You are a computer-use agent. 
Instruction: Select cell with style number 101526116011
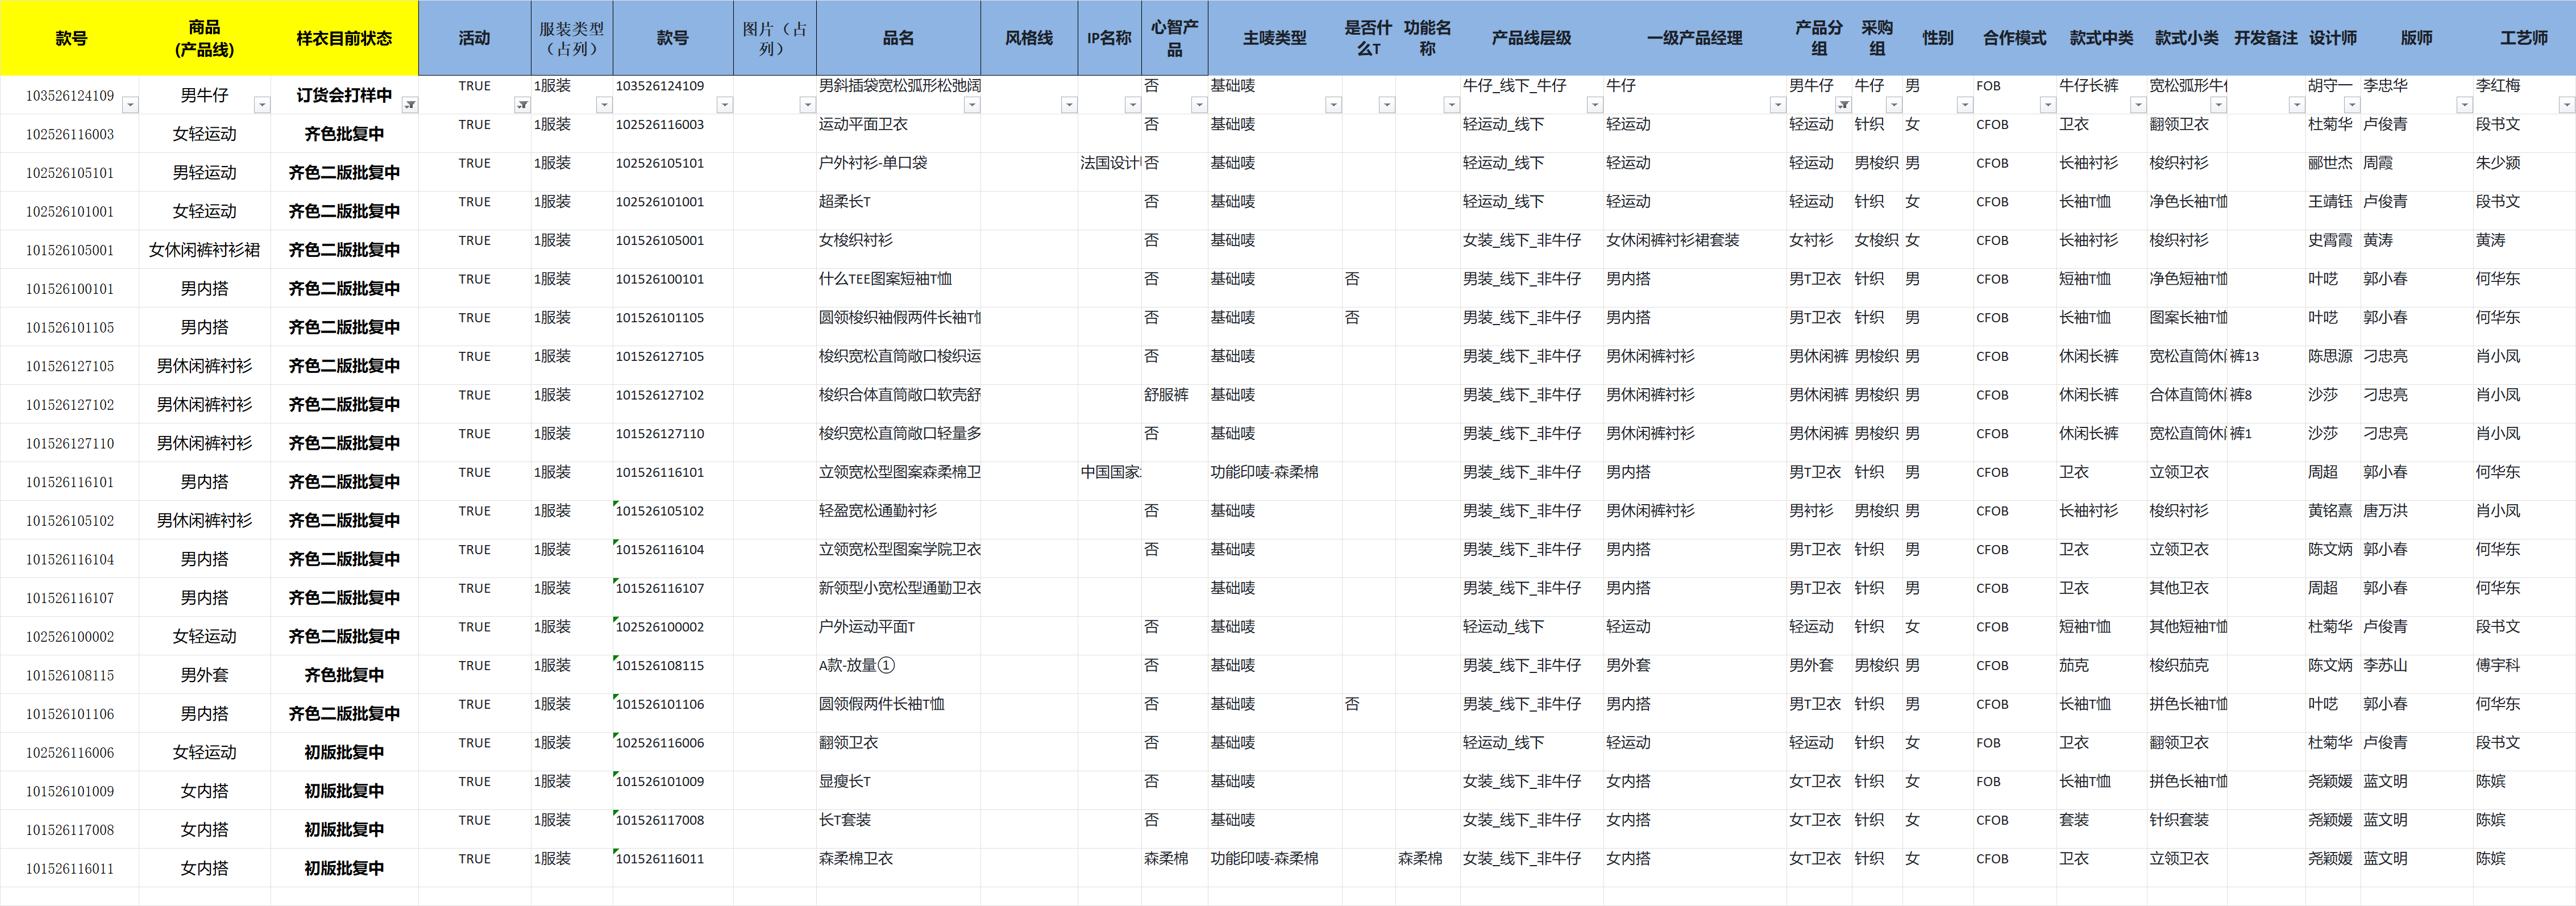click(70, 869)
